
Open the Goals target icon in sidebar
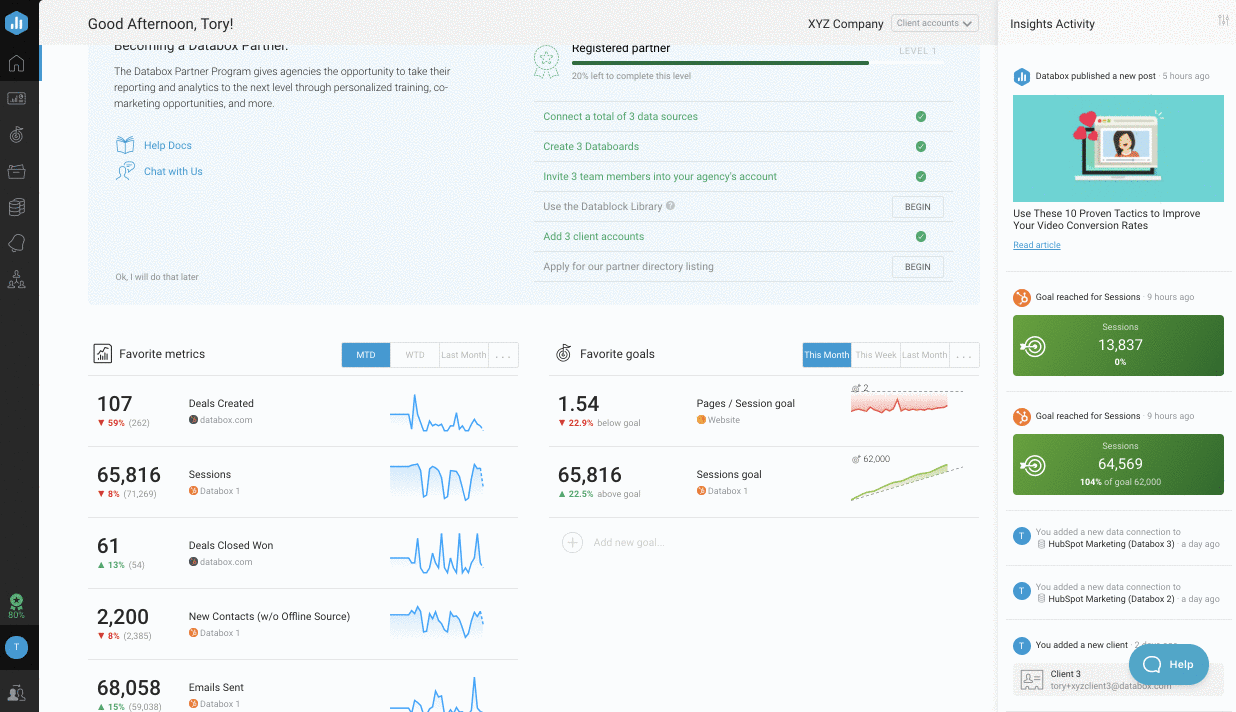[x=16, y=134]
